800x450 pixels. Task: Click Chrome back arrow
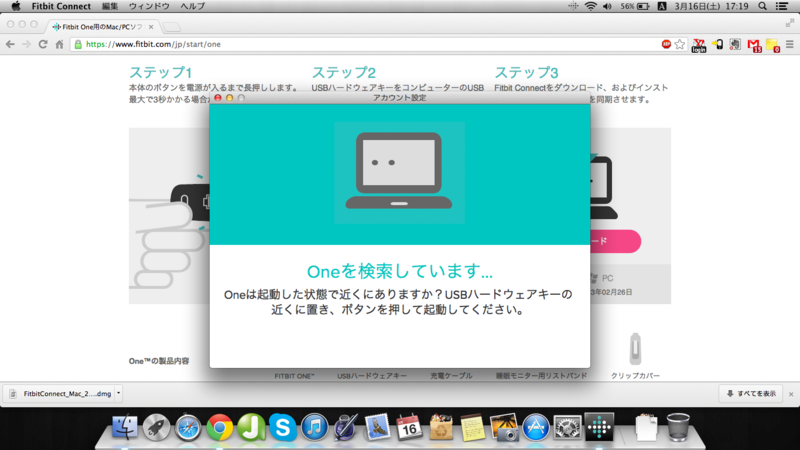(x=10, y=44)
